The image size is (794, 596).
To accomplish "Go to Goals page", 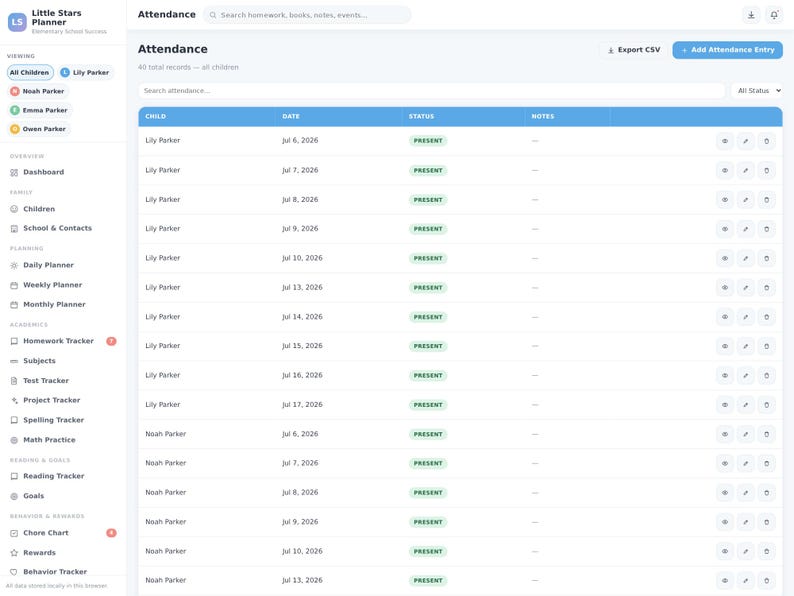I will tap(63, 496).
